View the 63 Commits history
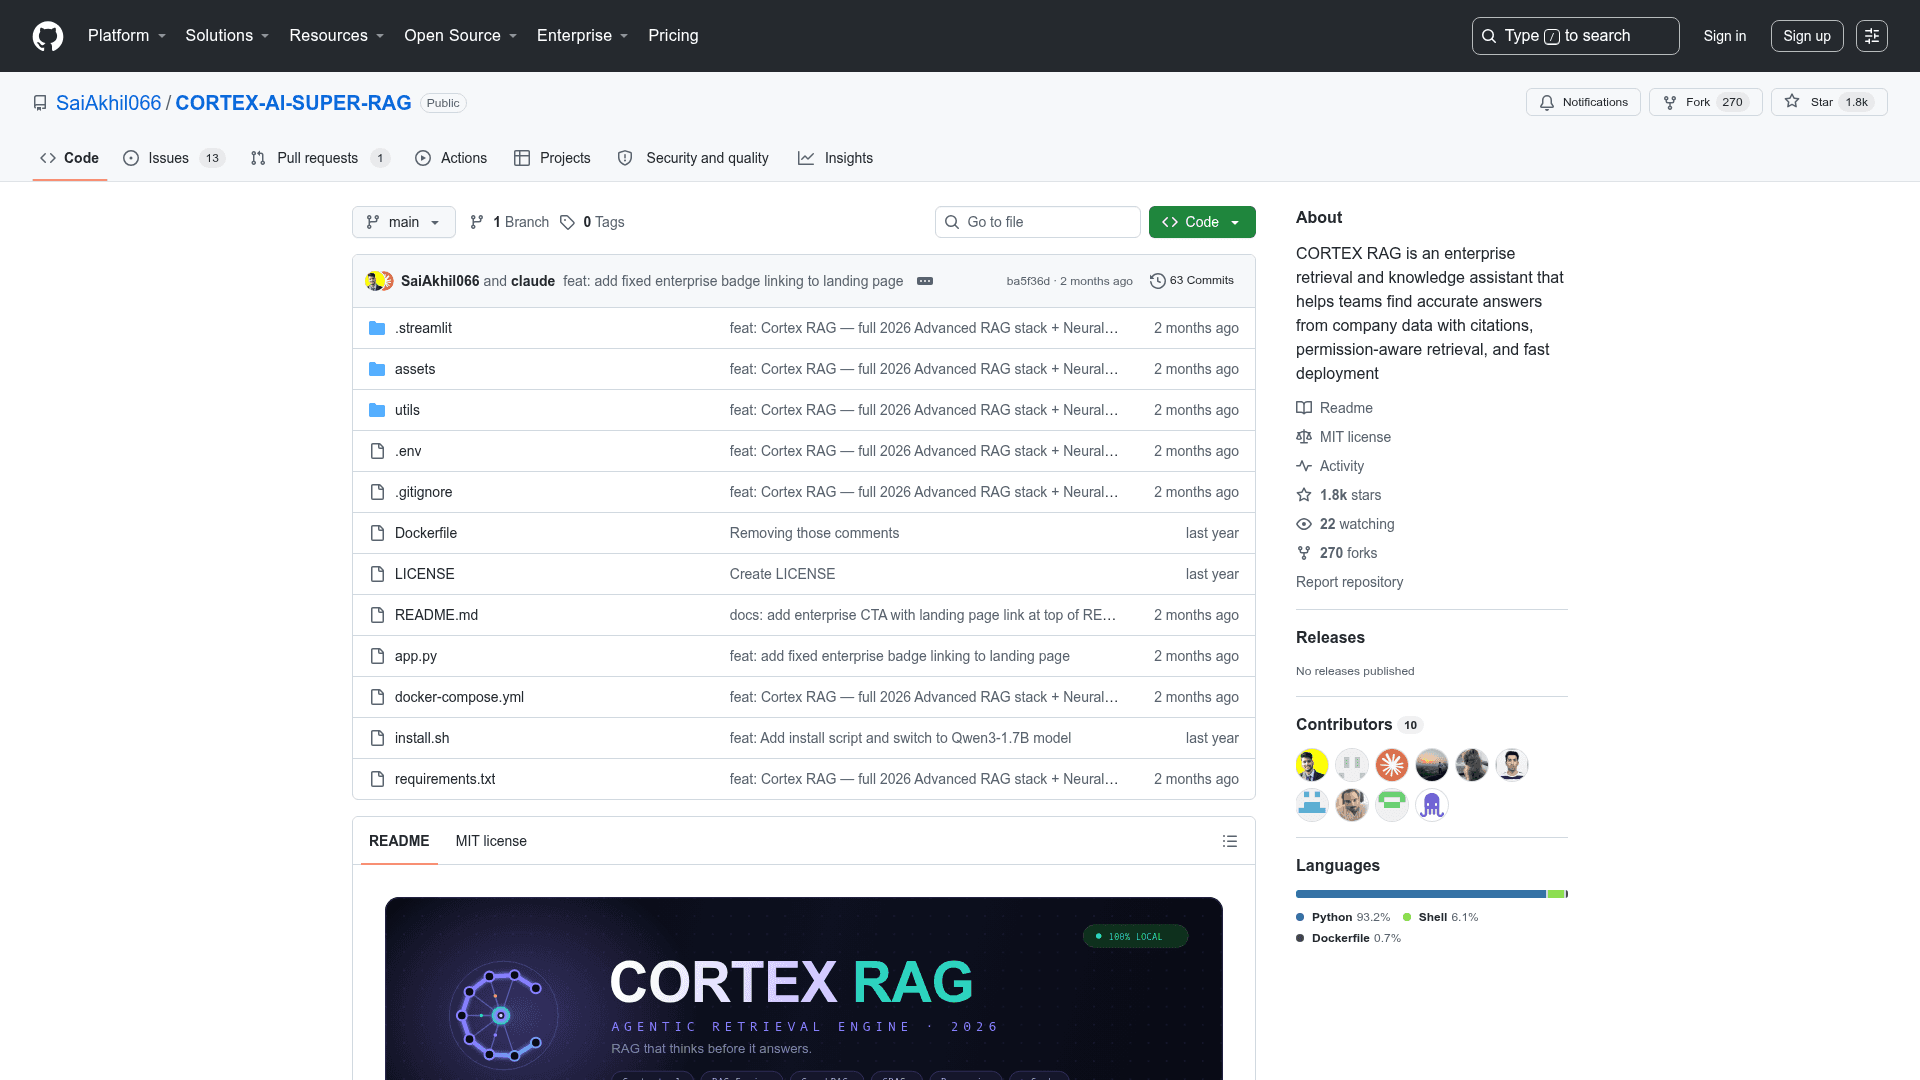The image size is (1920, 1080). pos(1191,281)
